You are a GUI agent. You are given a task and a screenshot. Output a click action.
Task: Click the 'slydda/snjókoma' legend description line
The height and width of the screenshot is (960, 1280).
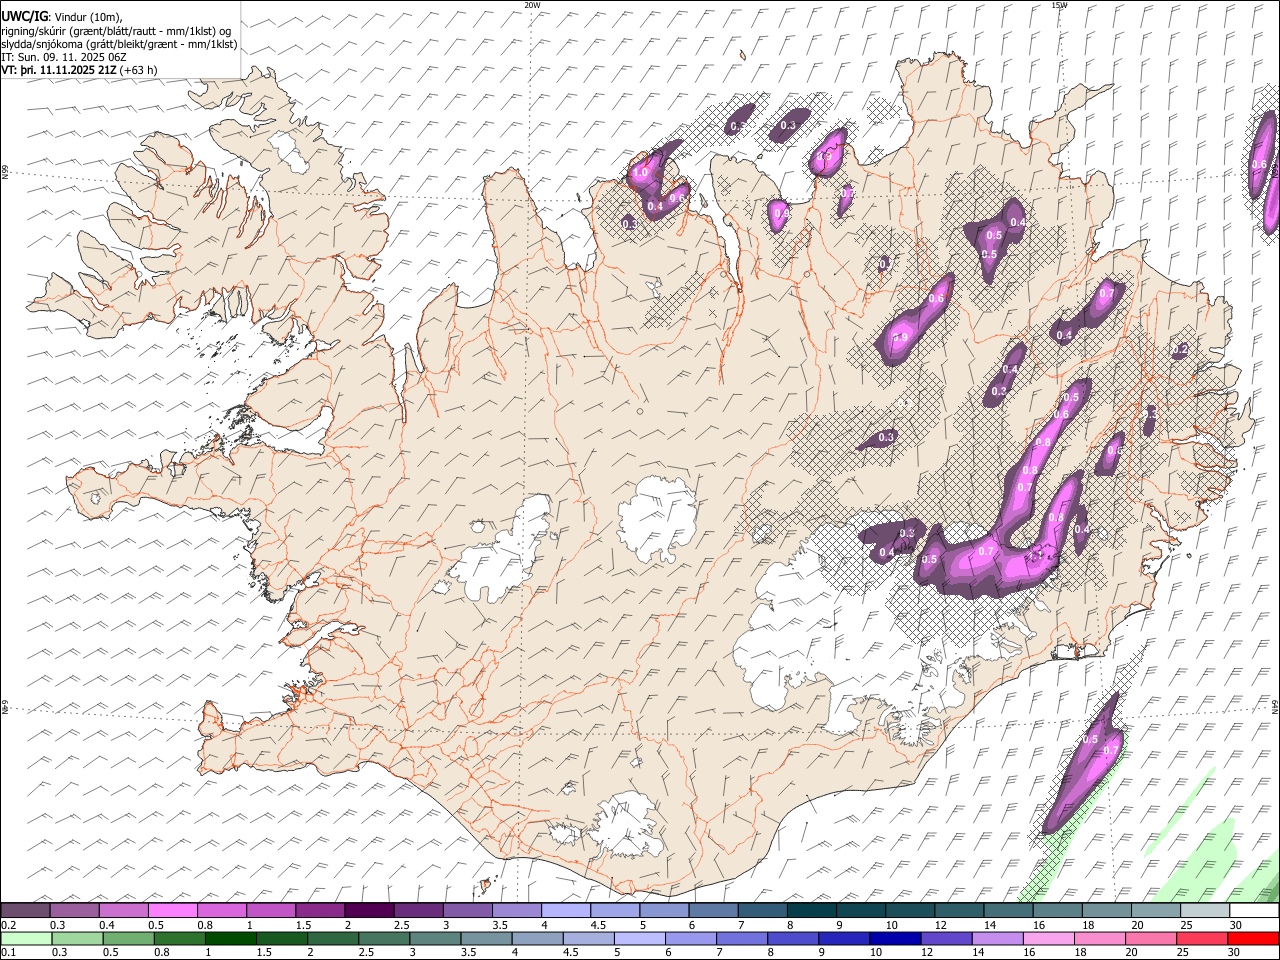(119, 44)
